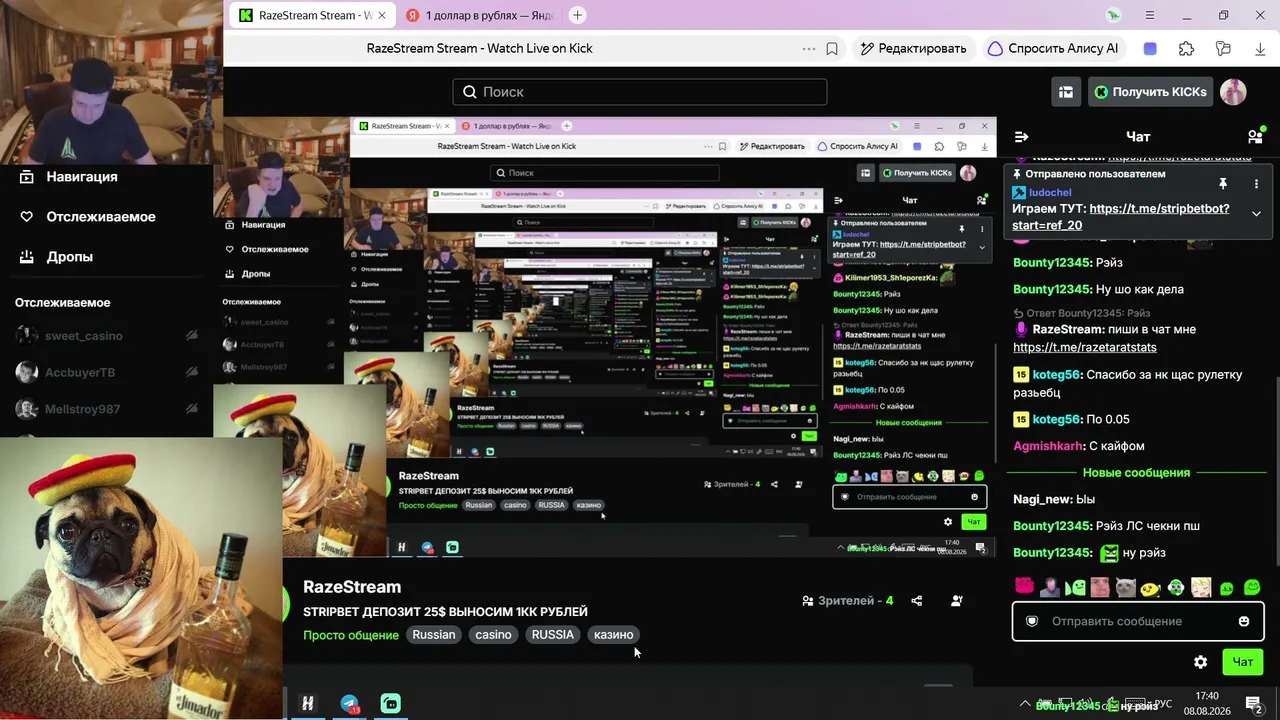Open the chat users list icon

pyautogui.click(x=1255, y=137)
